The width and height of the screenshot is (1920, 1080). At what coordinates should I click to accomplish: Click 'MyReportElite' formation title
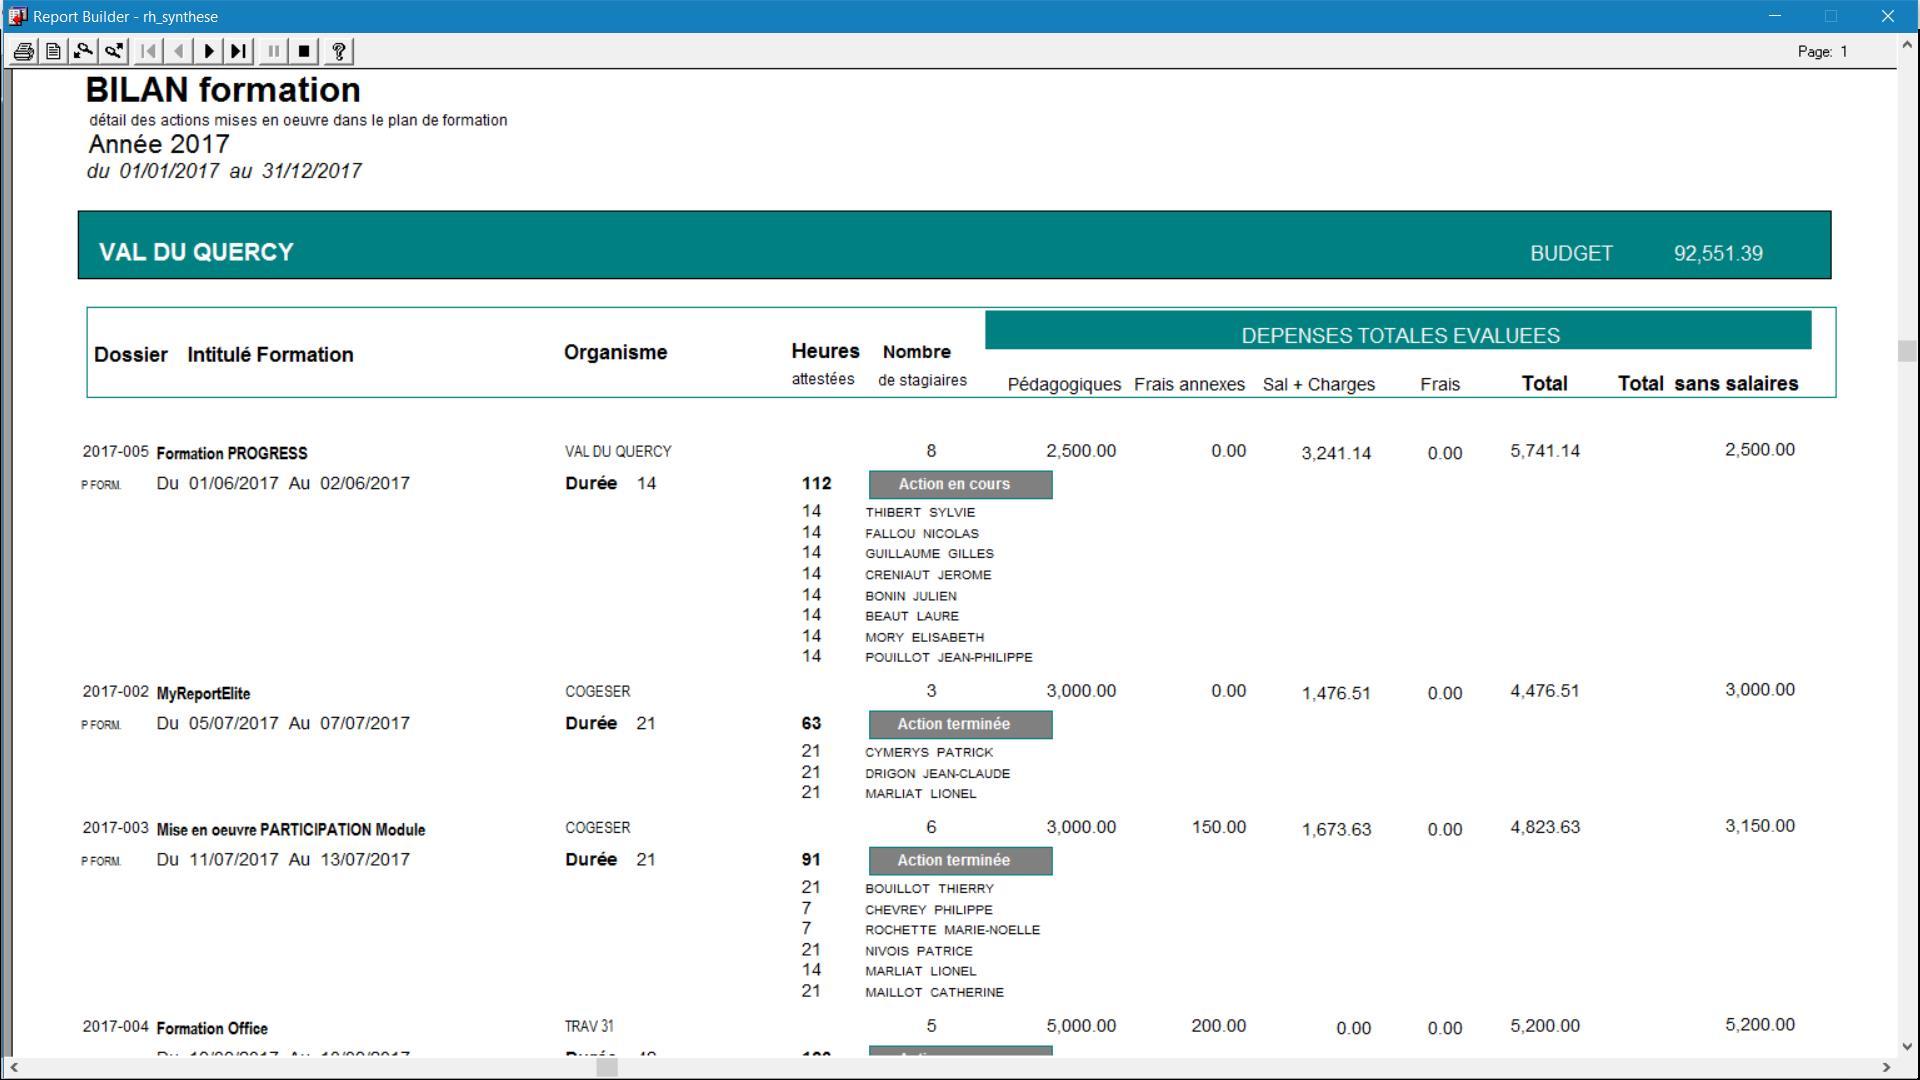coord(203,693)
